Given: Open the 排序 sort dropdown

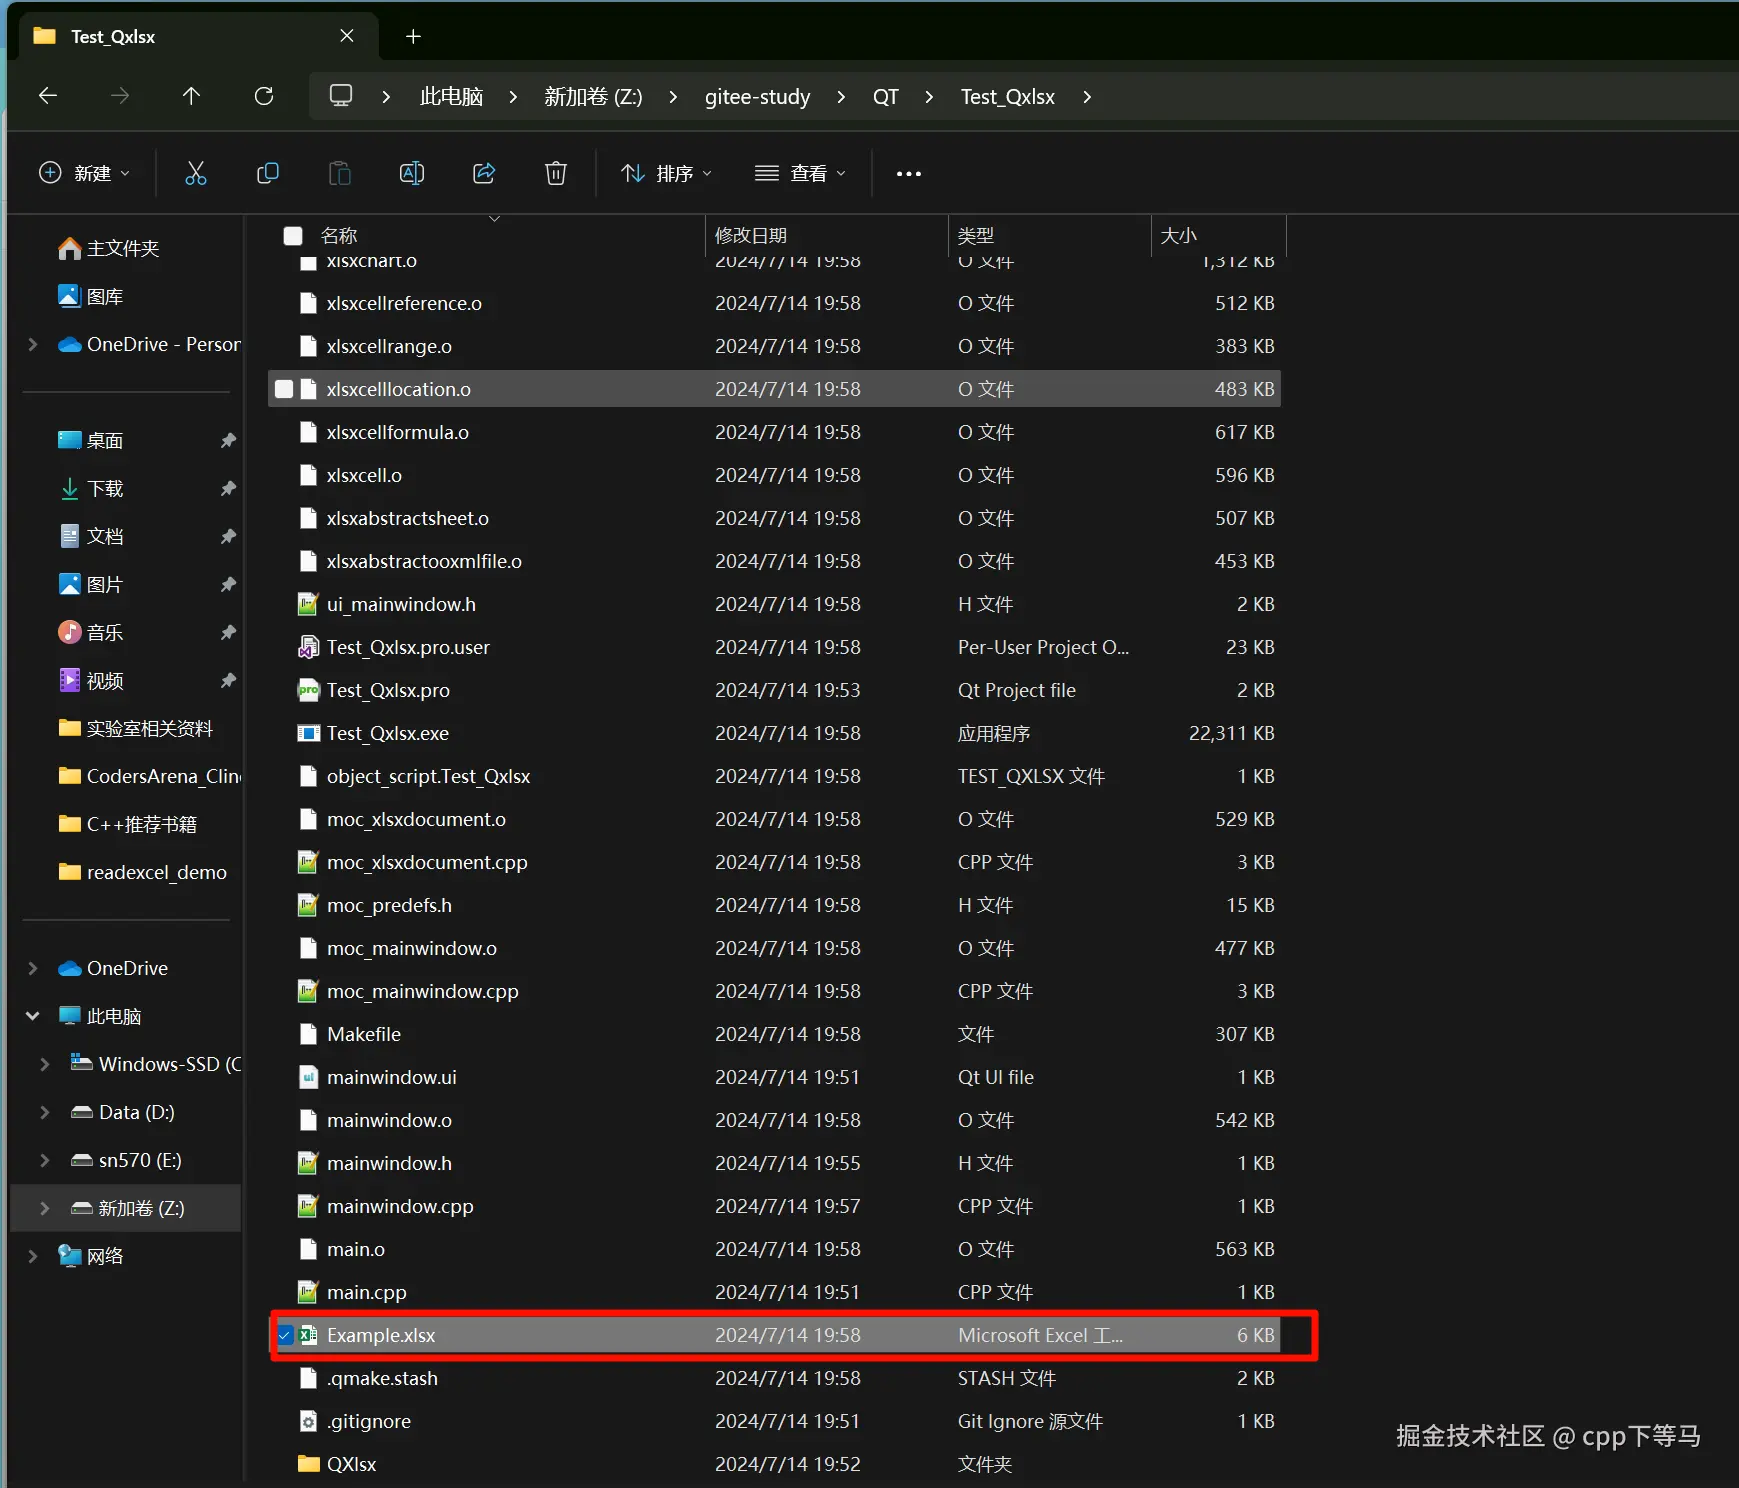Looking at the screenshot, I should pos(667,174).
